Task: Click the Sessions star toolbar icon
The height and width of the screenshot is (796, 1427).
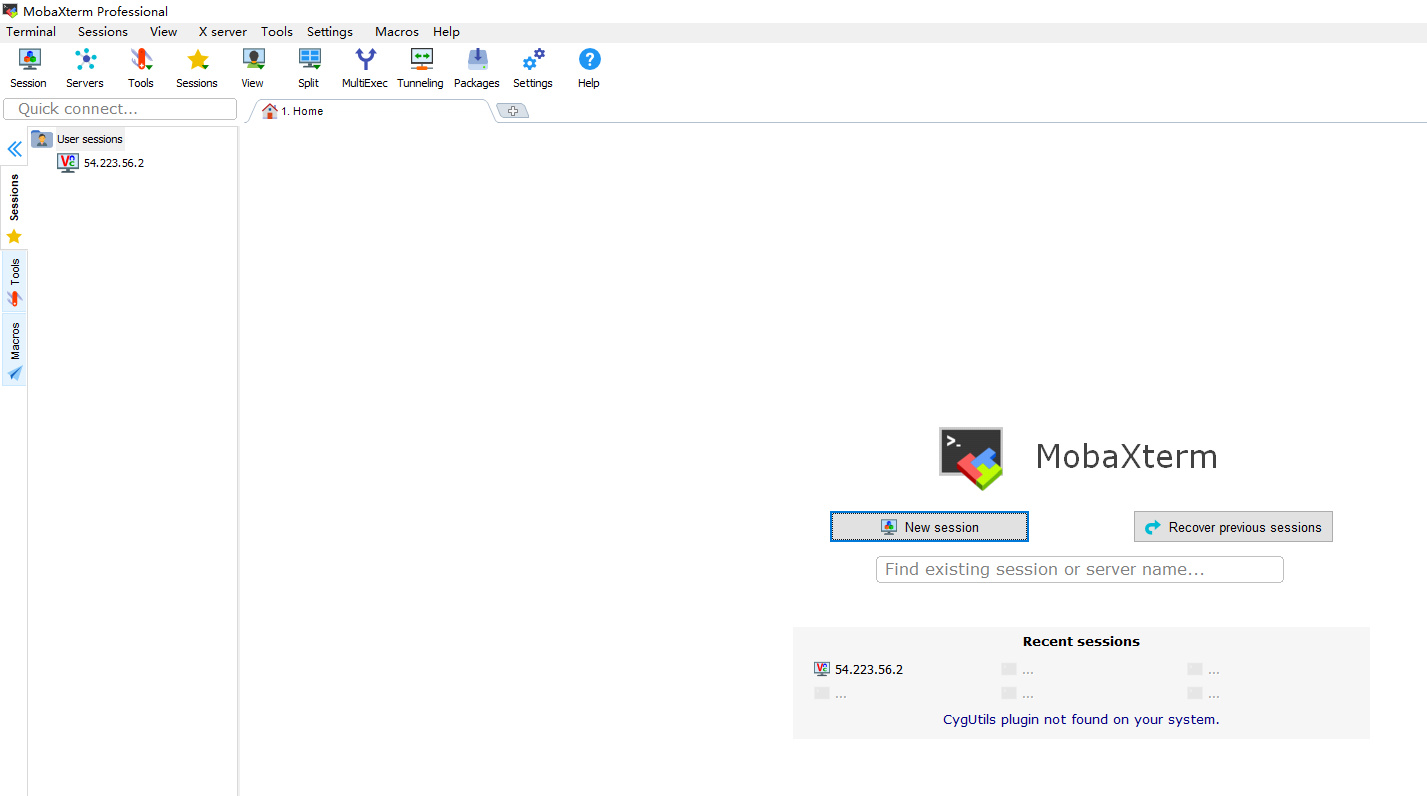Action: [197, 68]
